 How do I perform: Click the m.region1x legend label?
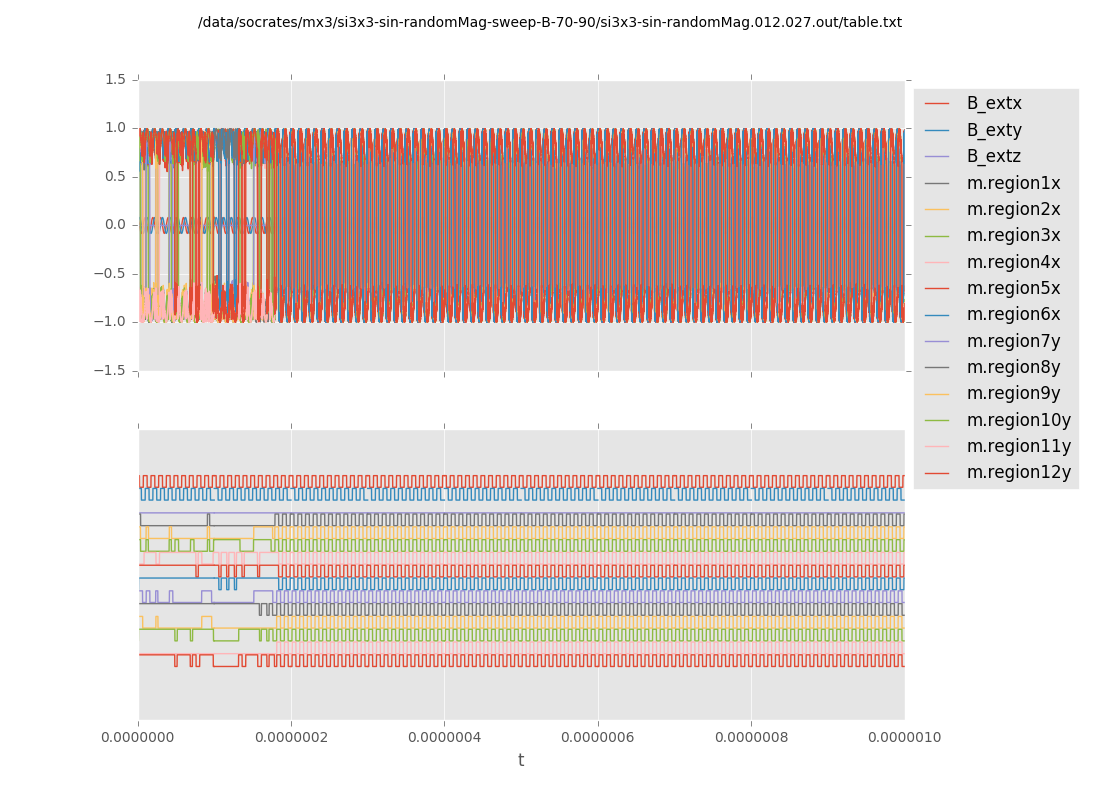tap(1013, 183)
